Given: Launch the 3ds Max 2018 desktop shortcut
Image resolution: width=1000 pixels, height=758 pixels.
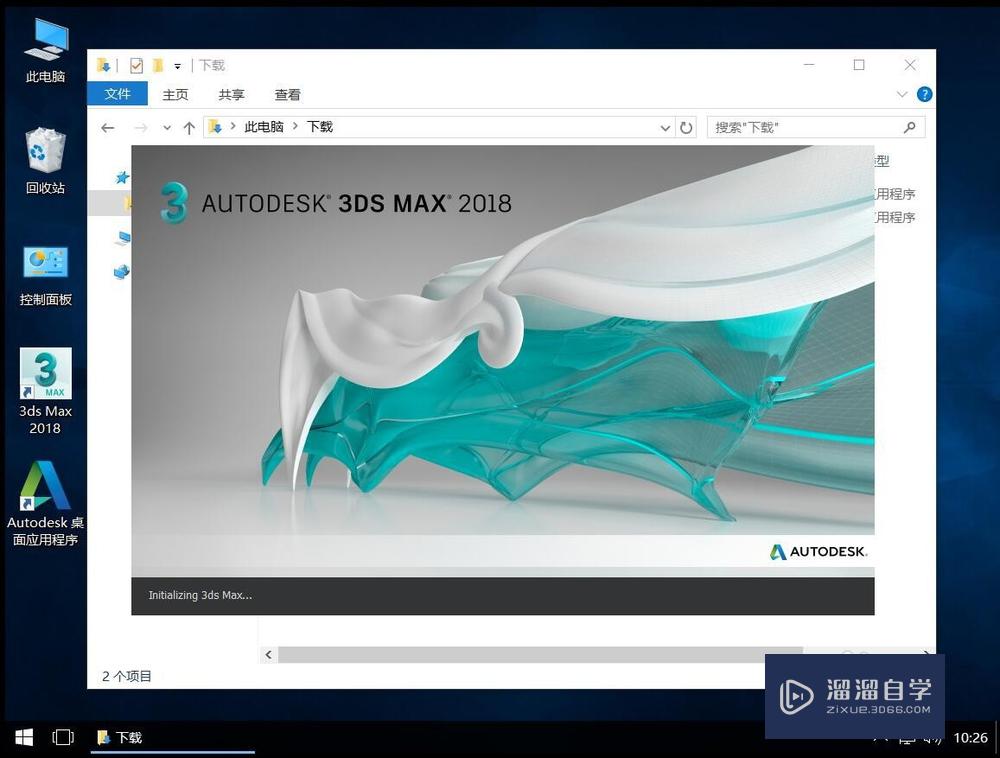Looking at the screenshot, I should click(45, 391).
